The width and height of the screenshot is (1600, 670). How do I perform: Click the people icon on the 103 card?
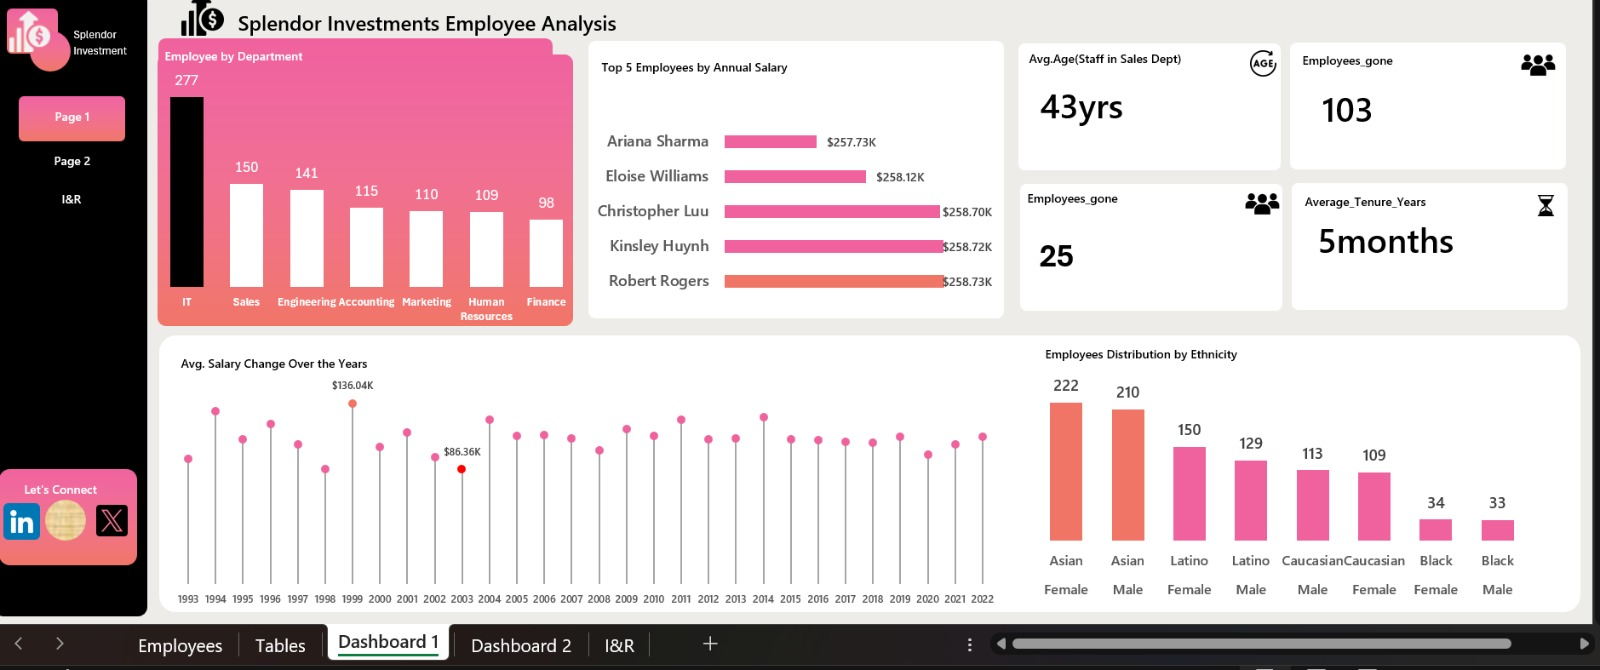pyautogui.click(x=1538, y=65)
